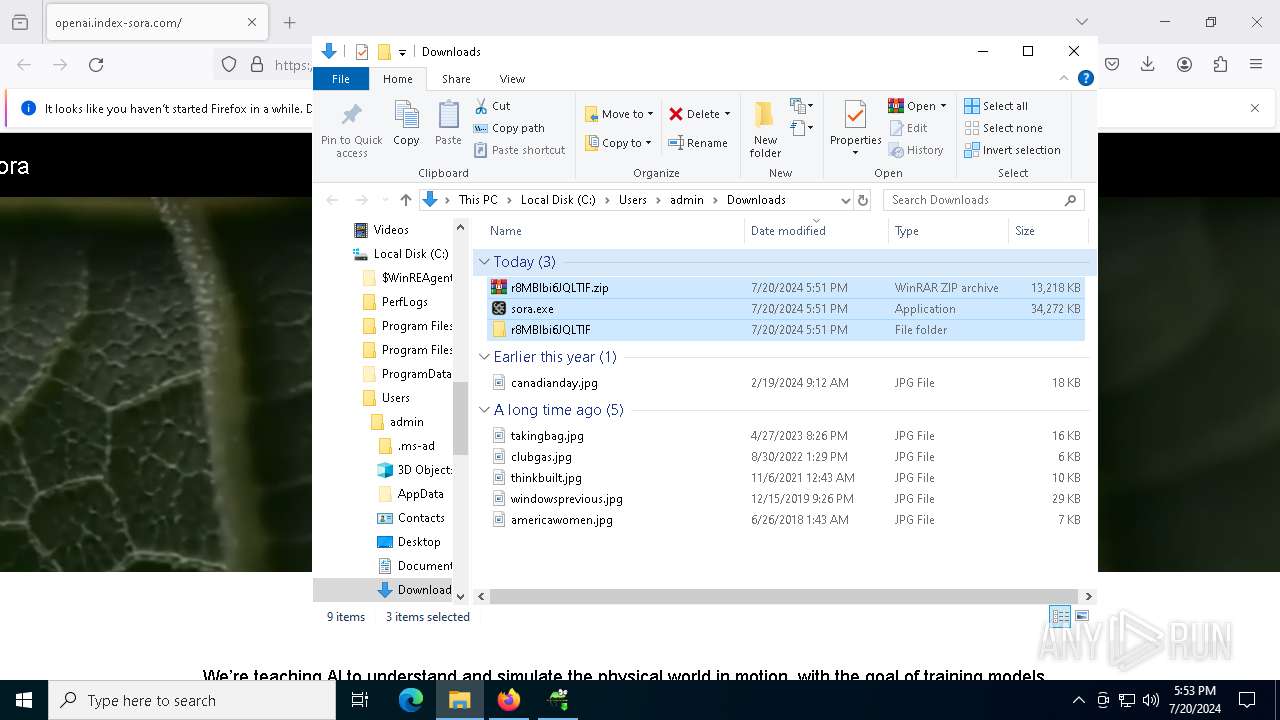Open the Copy to dropdown

(619, 143)
